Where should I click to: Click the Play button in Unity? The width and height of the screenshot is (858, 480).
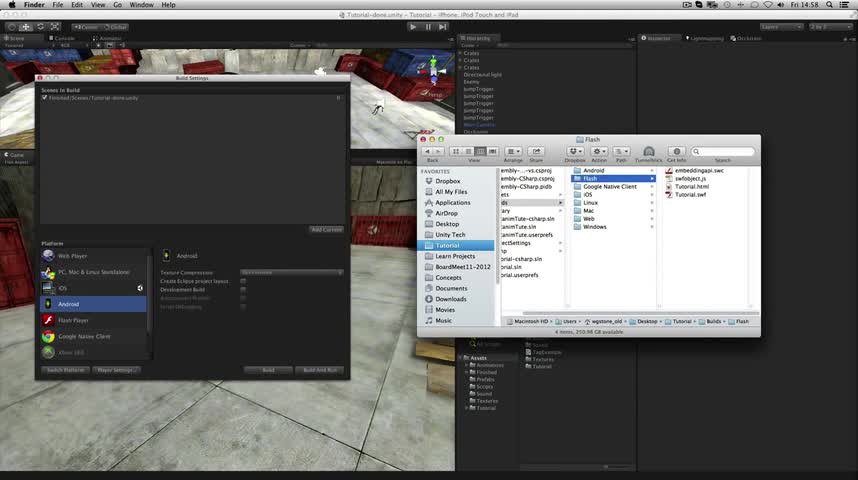pyautogui.click(x=413, y=27)
